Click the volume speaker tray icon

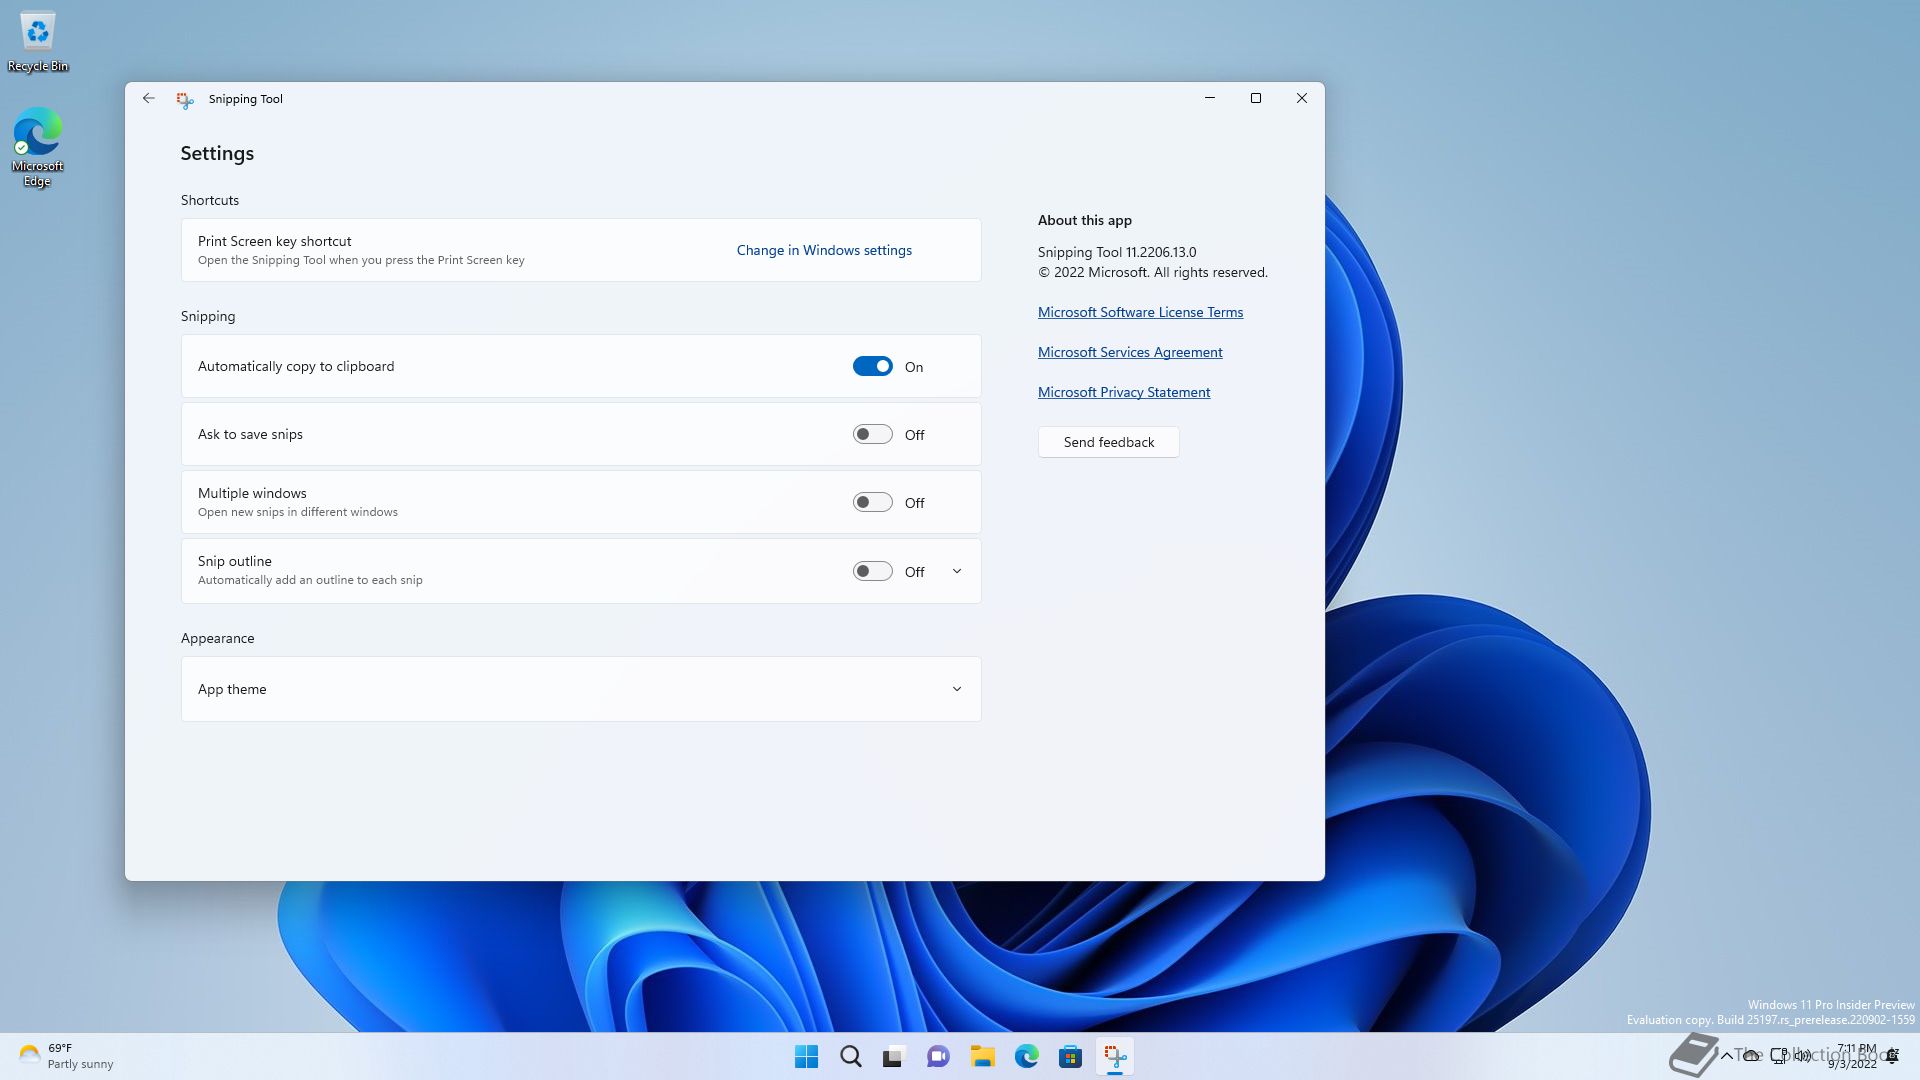pos(1803,1055)
